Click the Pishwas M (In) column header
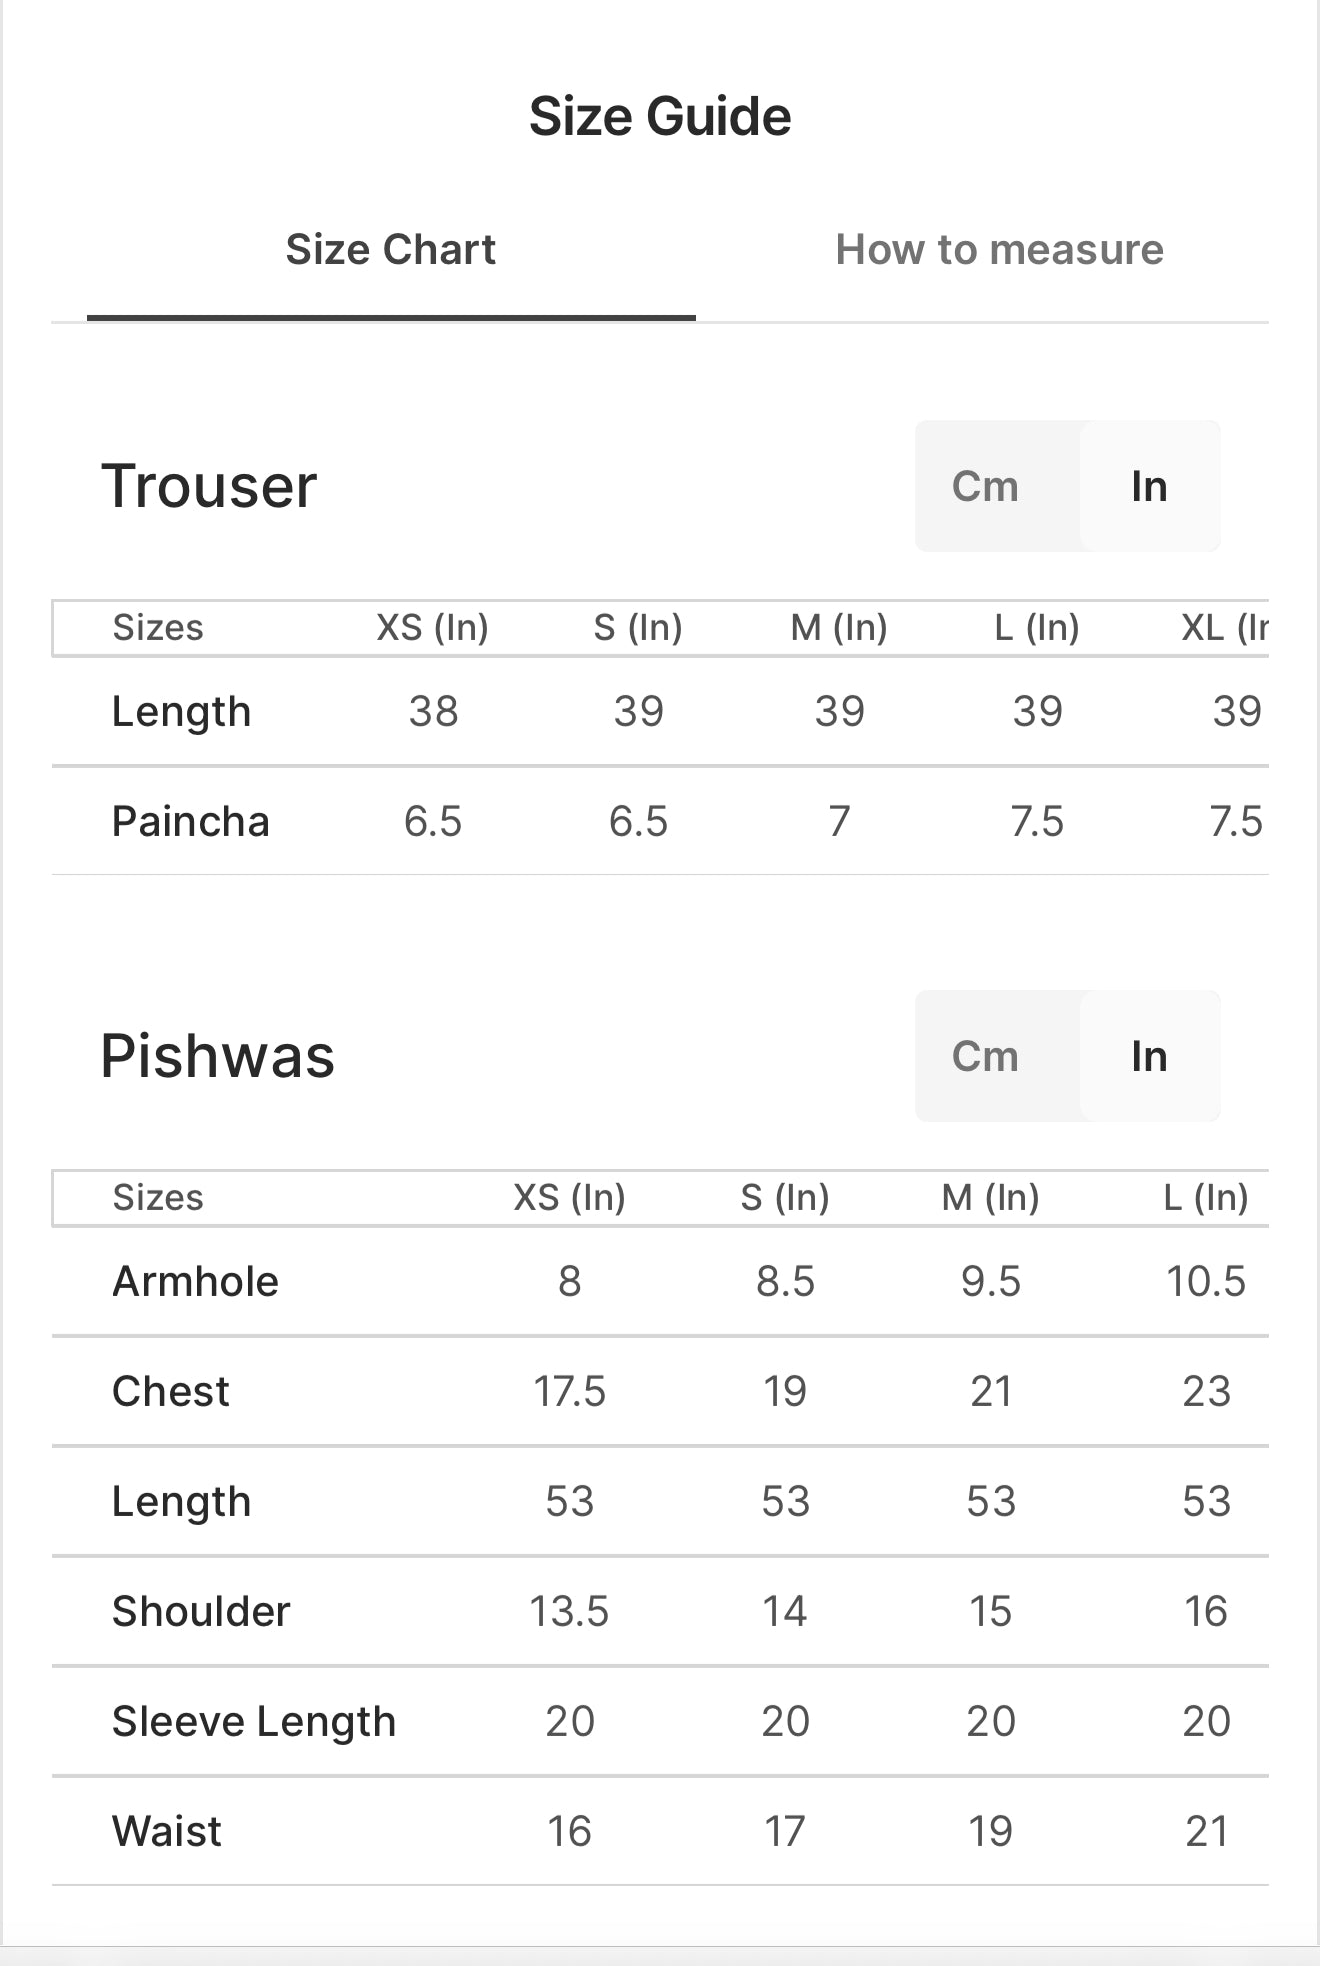Image resolution: width=1320 pixels, height=1966 pixels. 990,1198
